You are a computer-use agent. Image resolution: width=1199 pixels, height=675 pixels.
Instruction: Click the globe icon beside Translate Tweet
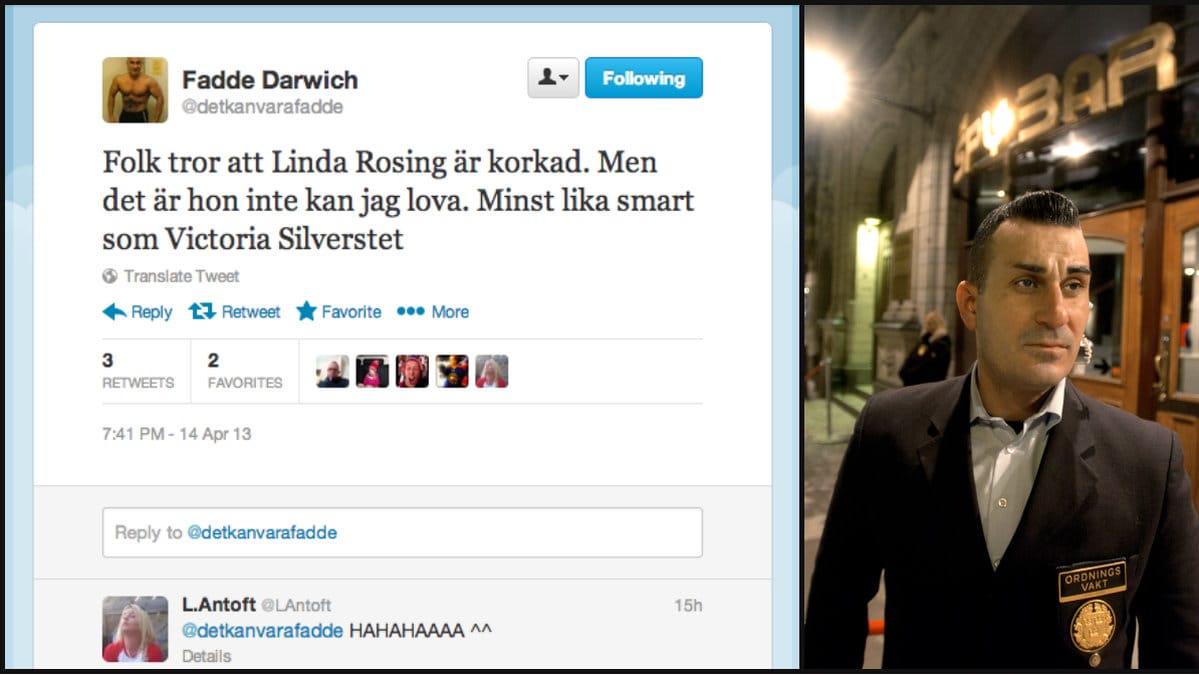pyautogui.click(x=110, y=276)
